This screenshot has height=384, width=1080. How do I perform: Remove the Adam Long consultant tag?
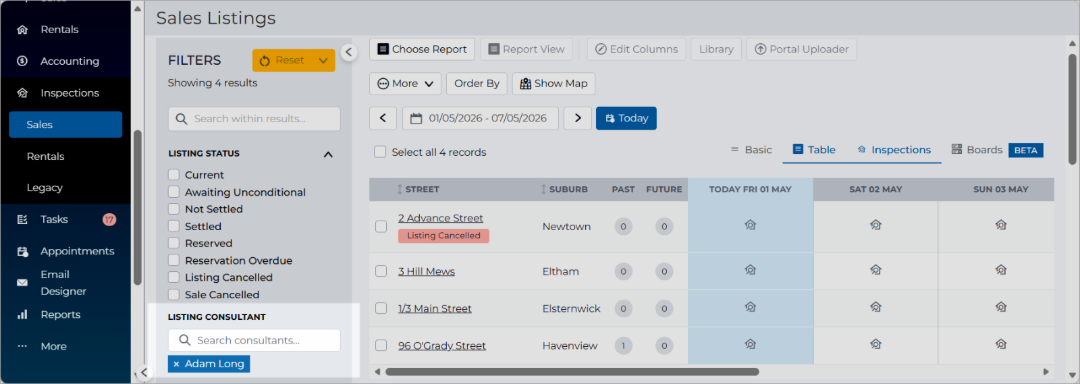click(x=176, y=364)
